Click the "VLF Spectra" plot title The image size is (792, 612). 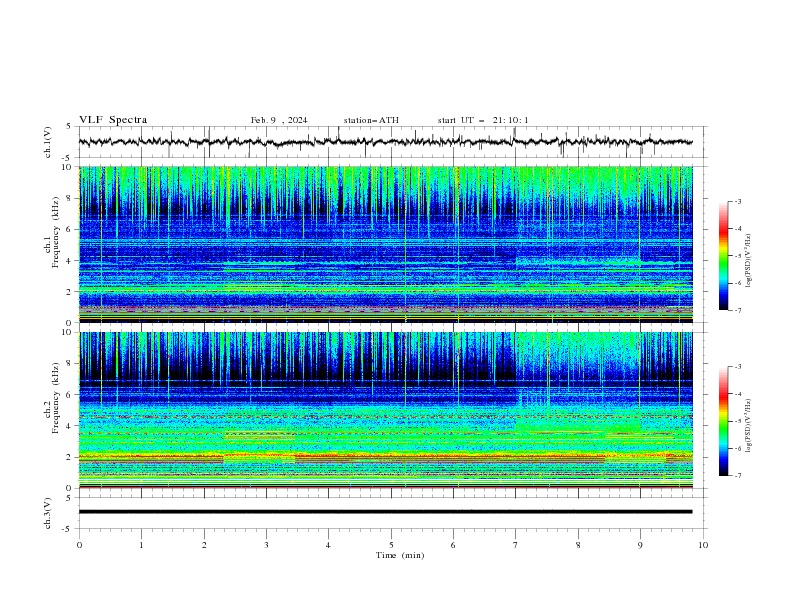pos(113,120)
